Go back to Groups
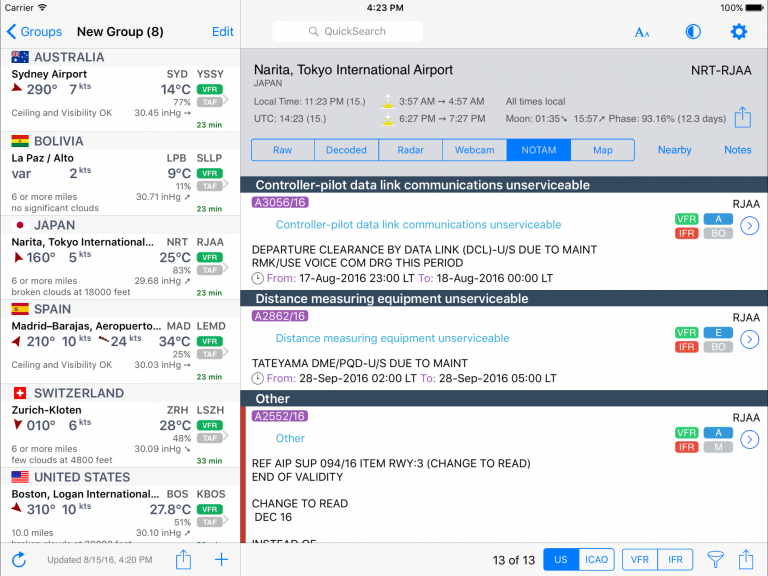Viewport: 768px width, 576px height. tap(34, 32)
